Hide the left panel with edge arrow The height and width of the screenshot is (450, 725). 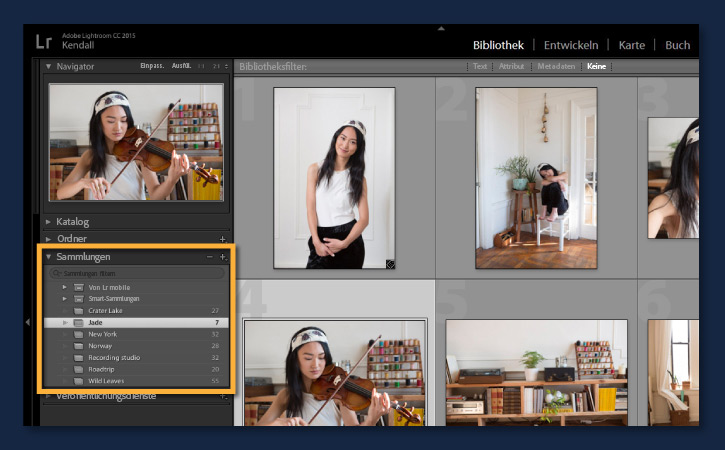(28, 322)
